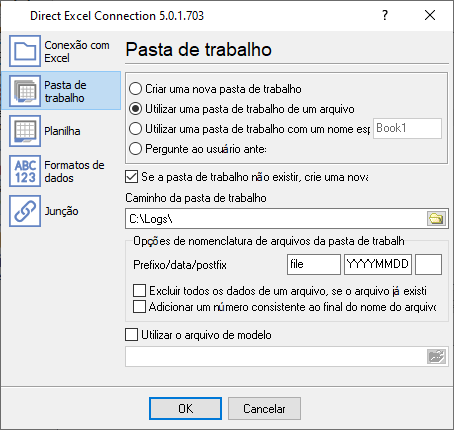
Task: Enable Excluir todos os dados de um arquivo
Action: [x=280, y=291]
